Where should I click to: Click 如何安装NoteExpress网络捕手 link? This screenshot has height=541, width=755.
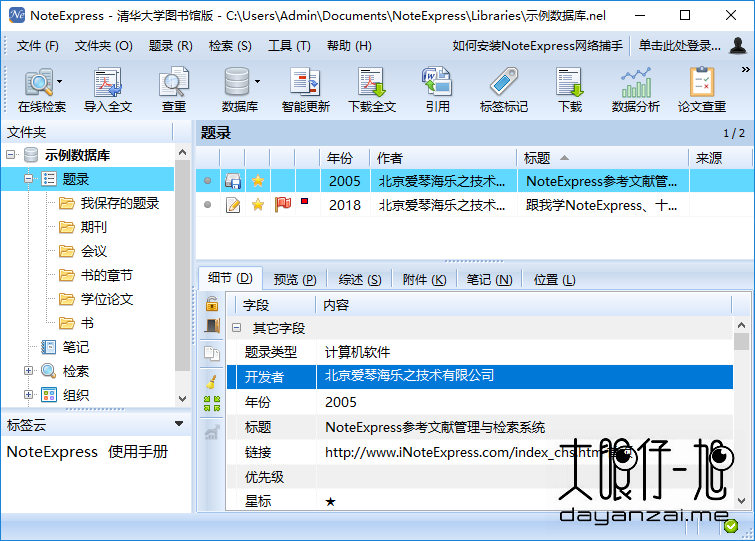click(x=537, y=46)
